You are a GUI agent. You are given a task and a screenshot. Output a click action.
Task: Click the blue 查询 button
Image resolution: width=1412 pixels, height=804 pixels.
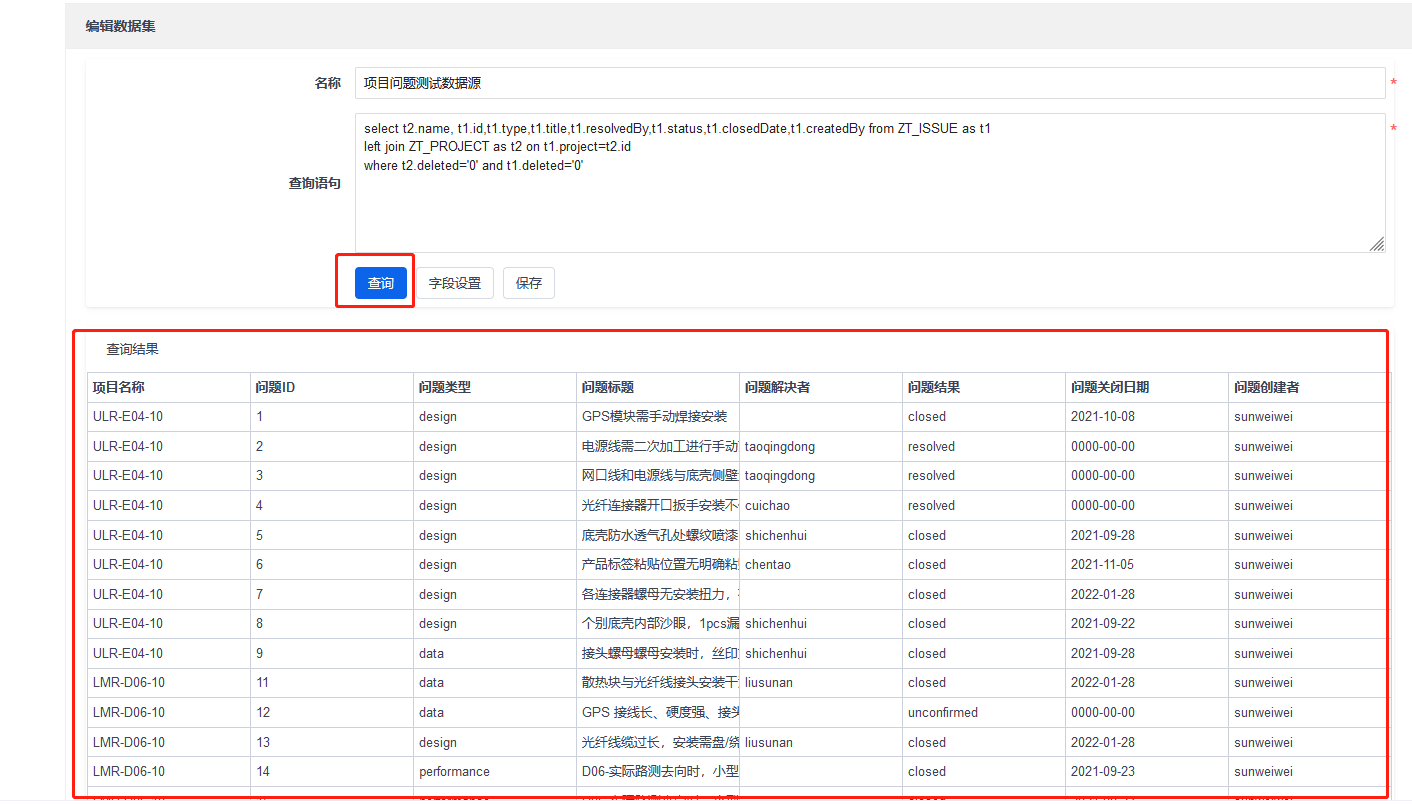(381, 283)
